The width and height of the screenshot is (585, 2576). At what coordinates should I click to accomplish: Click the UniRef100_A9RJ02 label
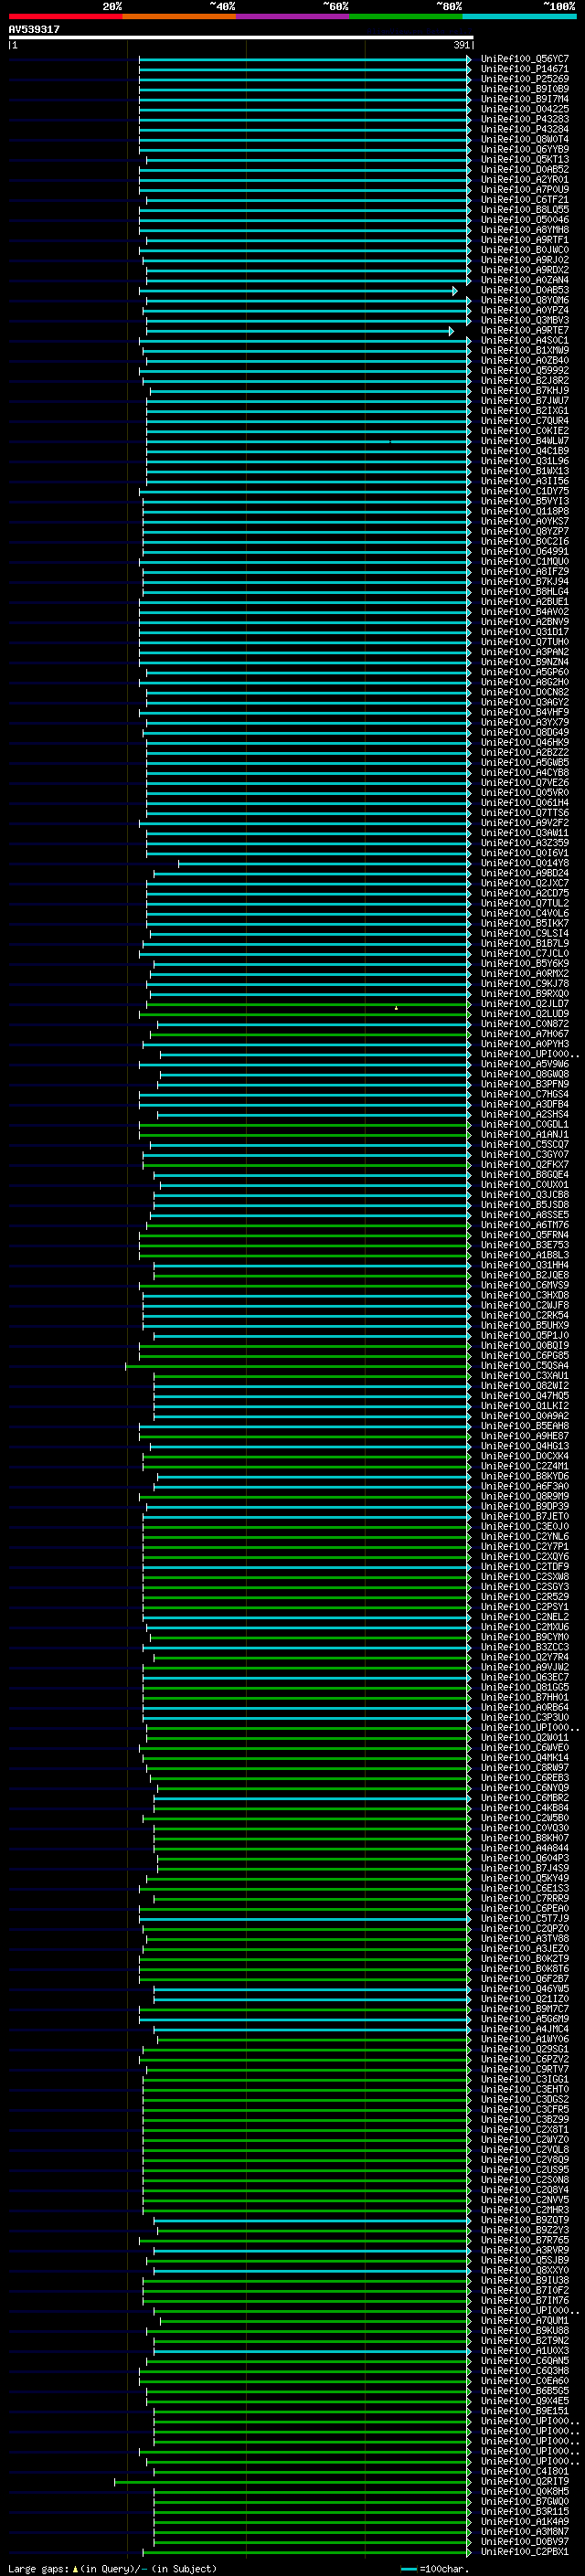tap(525, 260)
